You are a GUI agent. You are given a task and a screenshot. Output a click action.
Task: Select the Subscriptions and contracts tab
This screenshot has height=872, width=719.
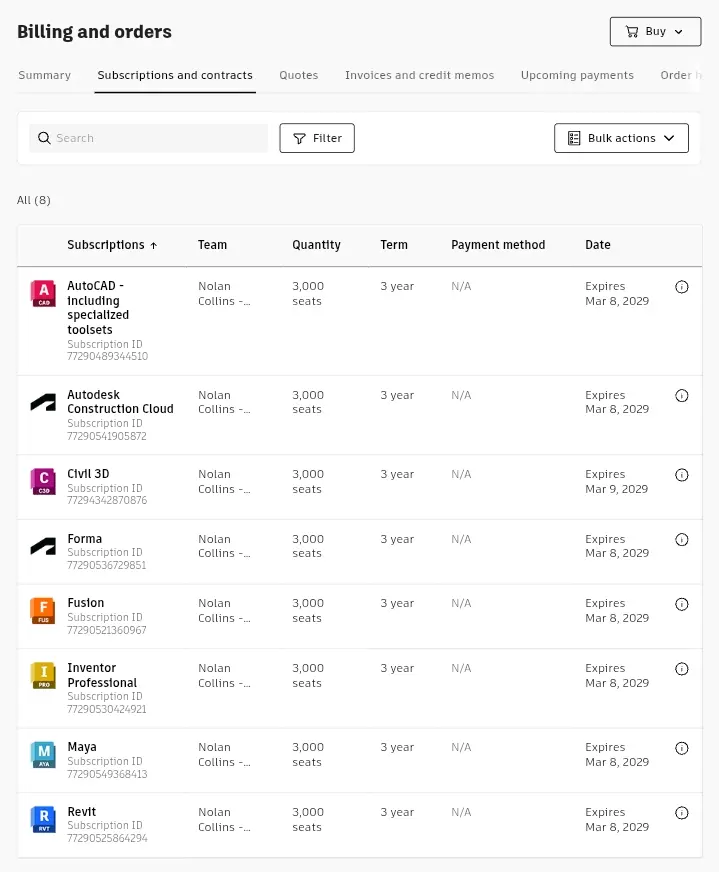tap(175, 75)
